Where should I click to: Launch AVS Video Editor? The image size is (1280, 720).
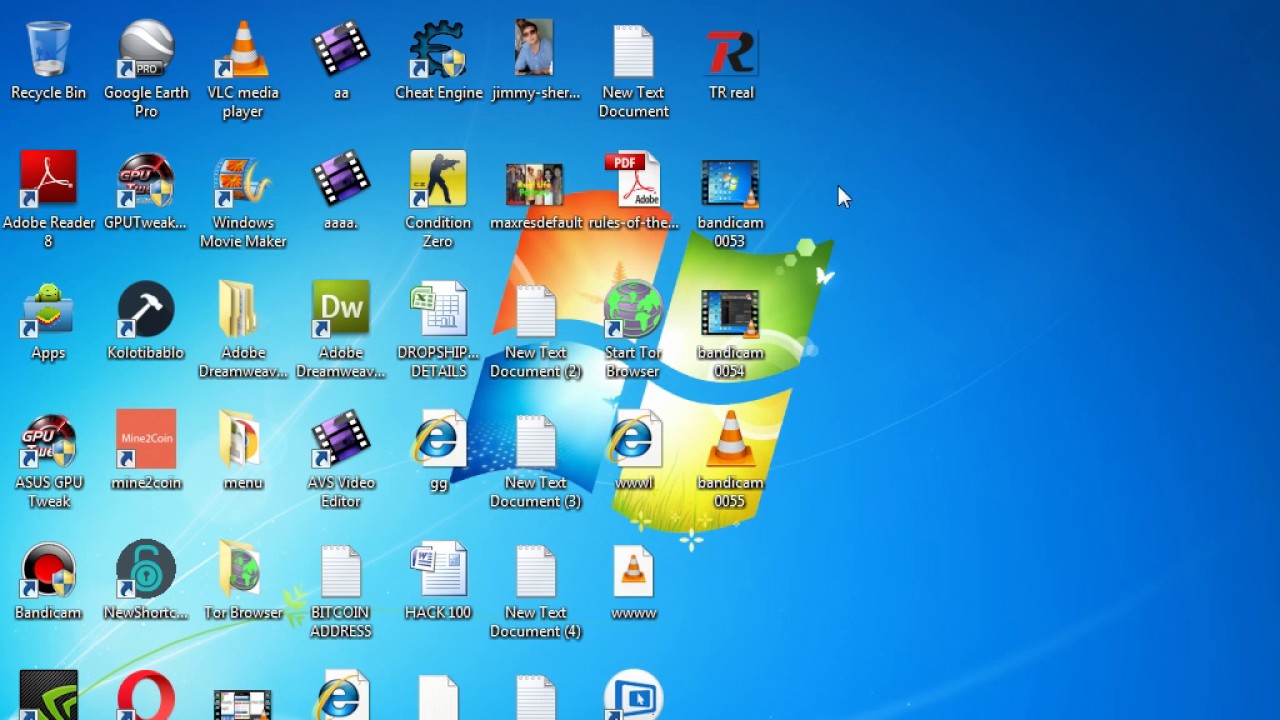pos(340,440)
